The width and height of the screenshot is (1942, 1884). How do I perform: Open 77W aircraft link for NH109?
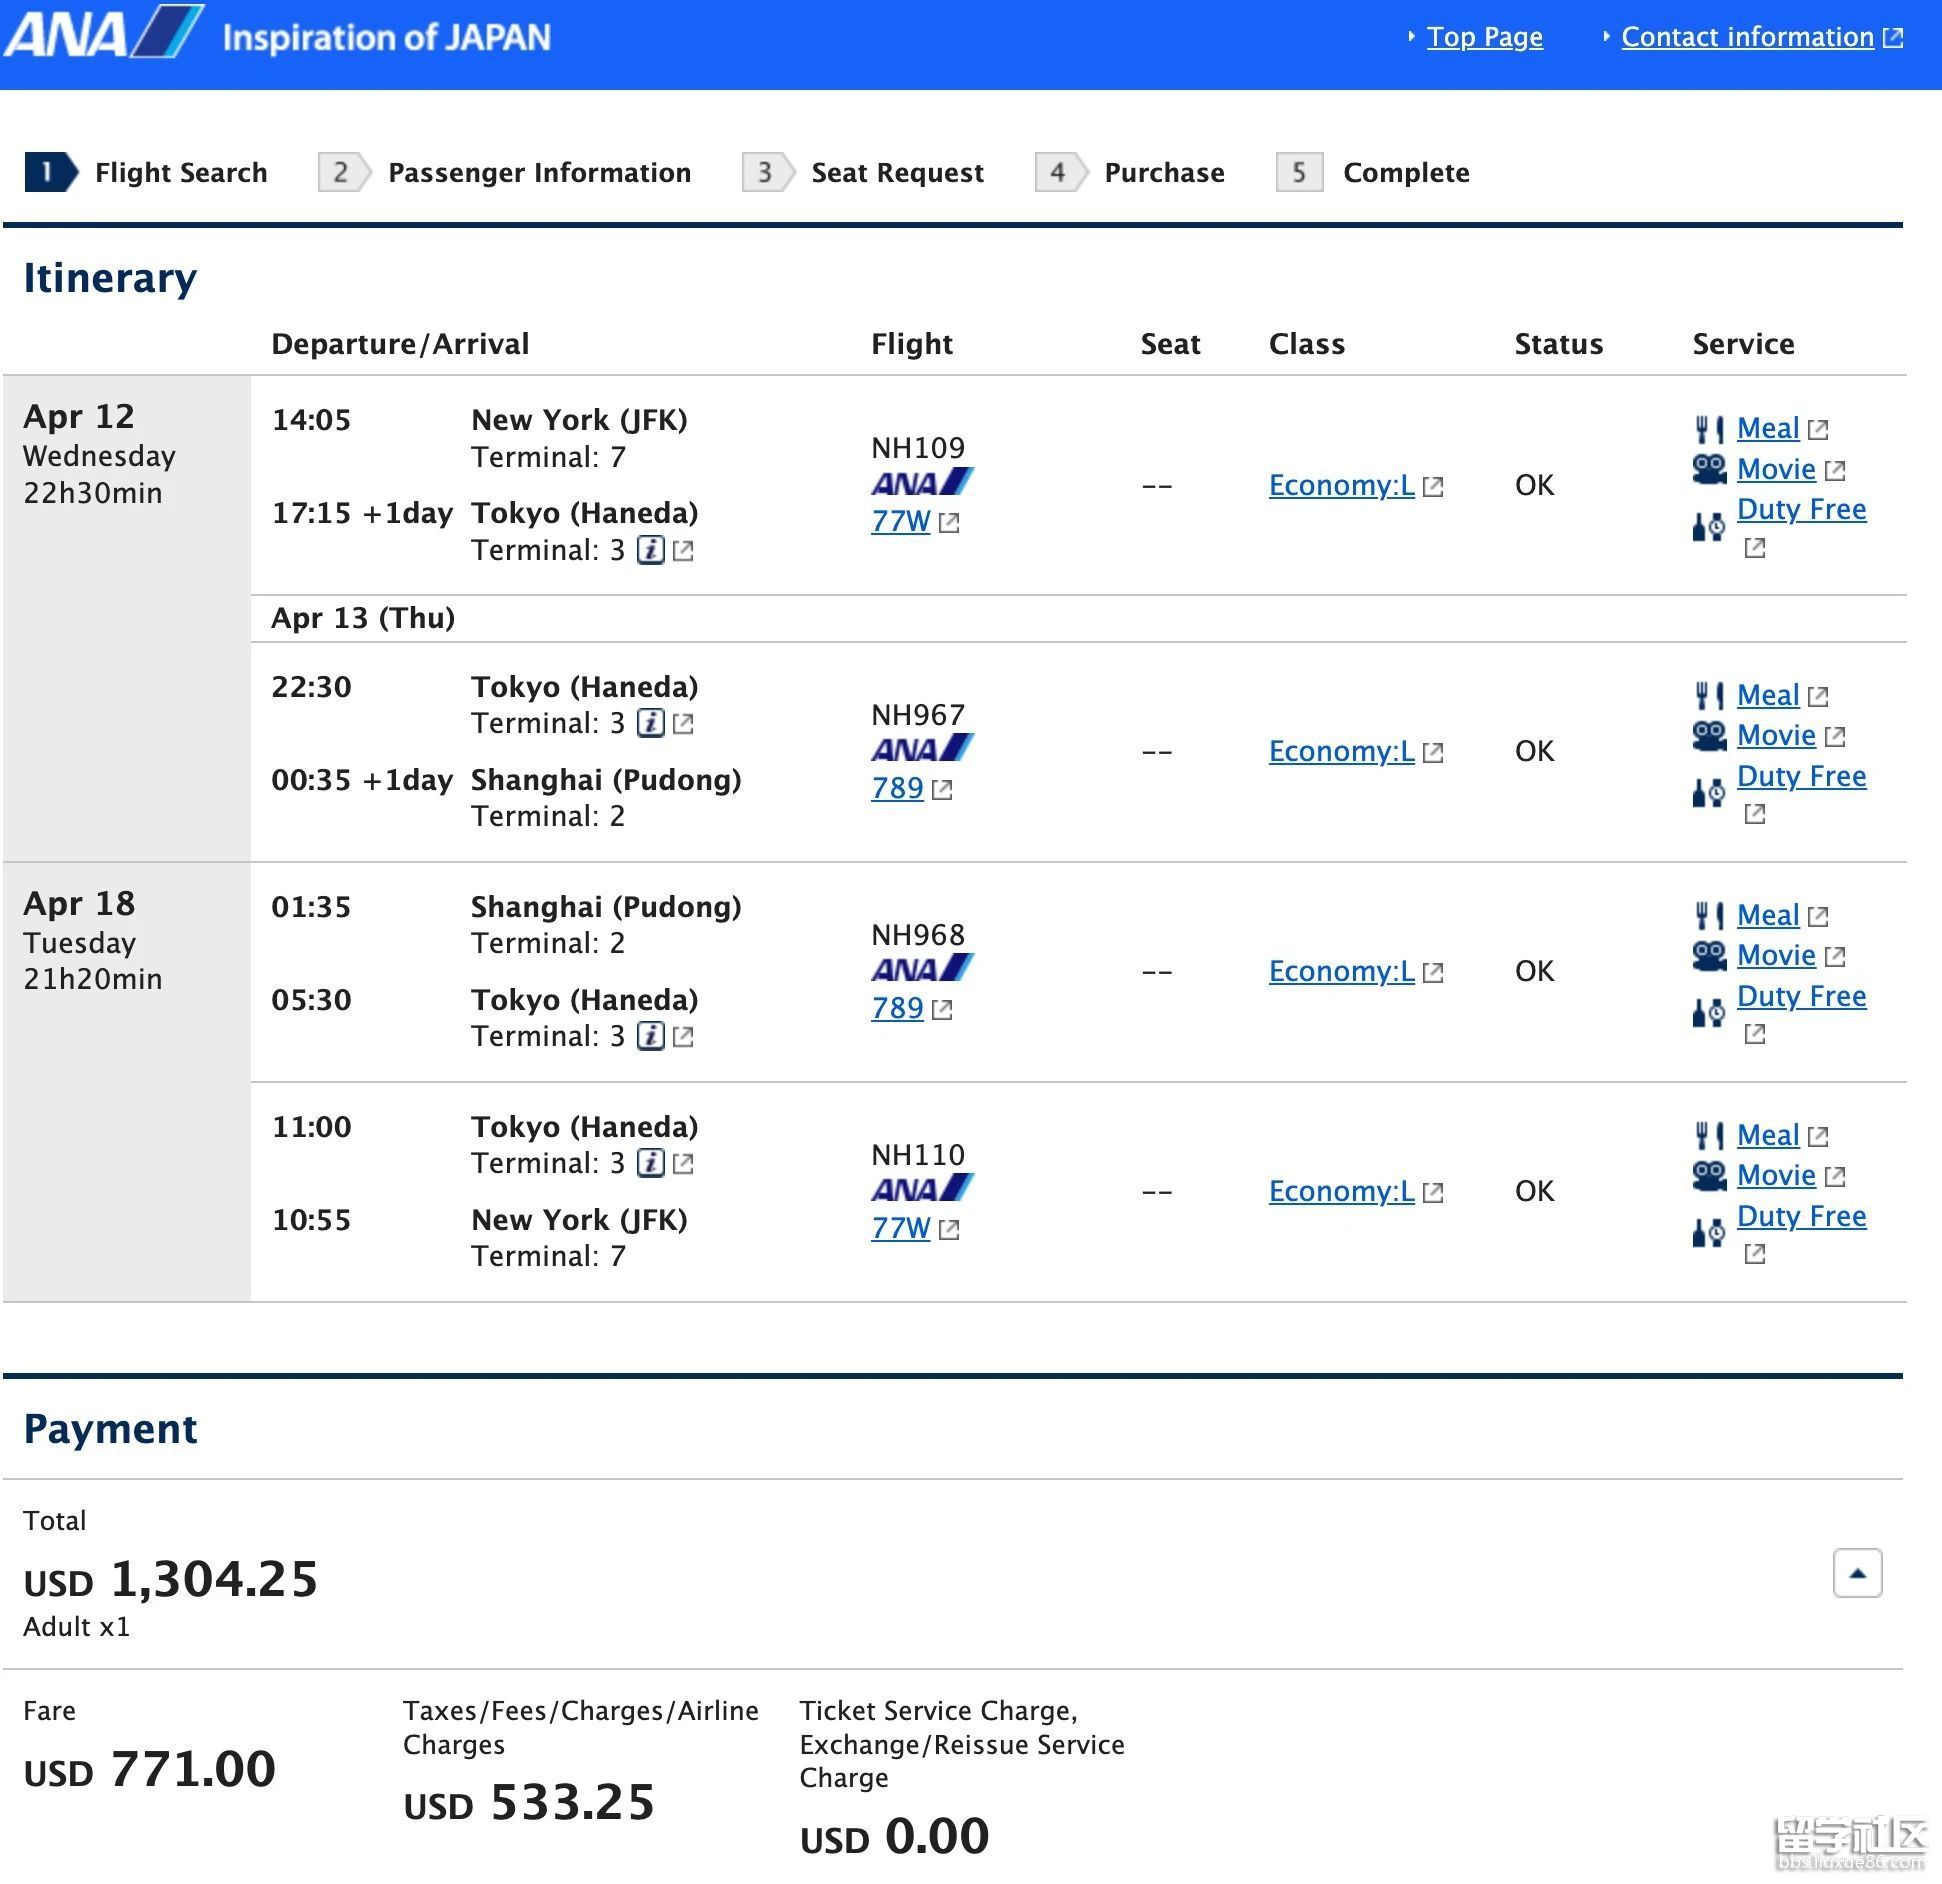pos(901,521)
